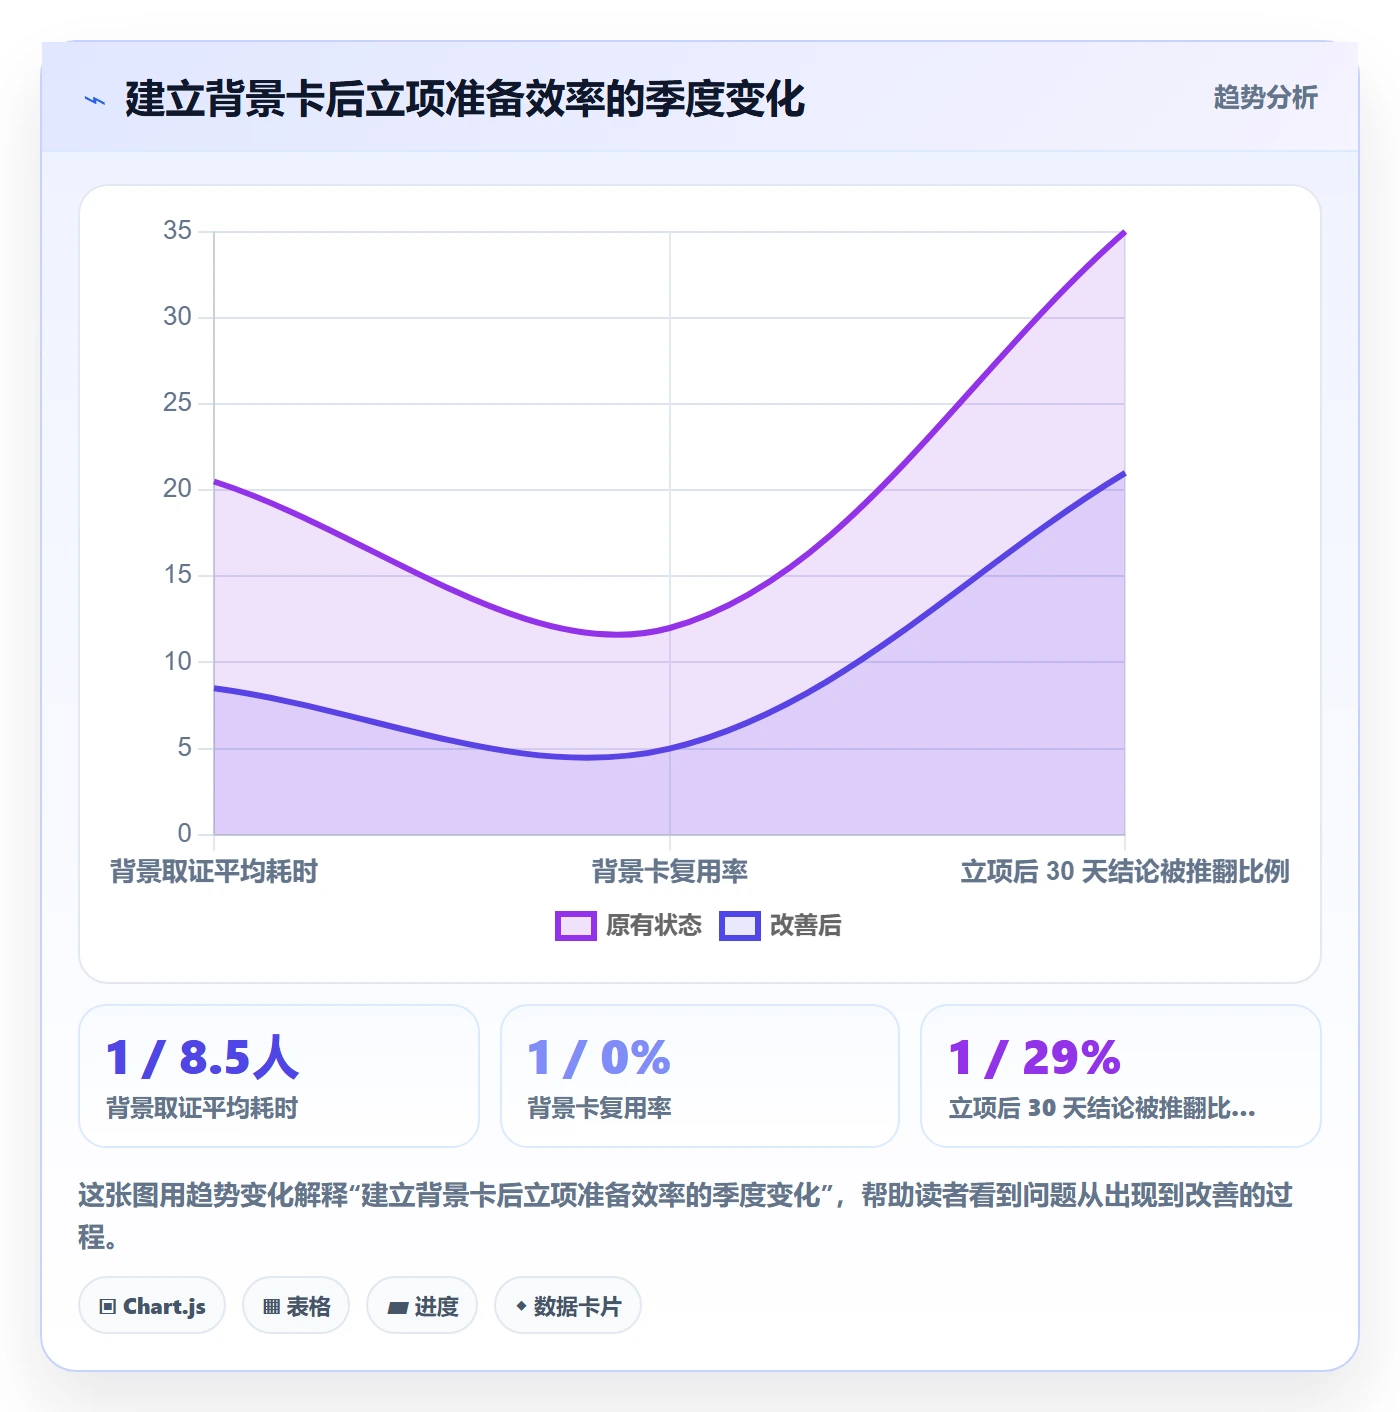1400x1412 pixels.
Task: Click the grid icon in 表格 tag
Action: (x=271, y=1307)
